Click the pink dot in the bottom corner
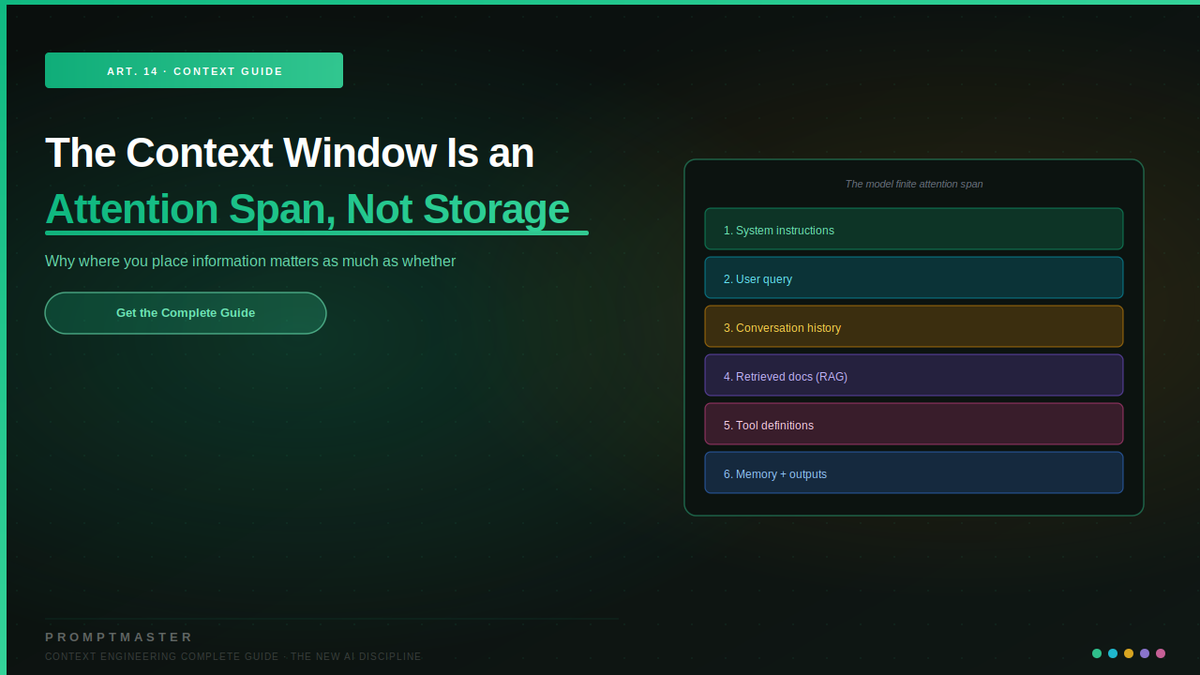Screen dimensions: 1200x675 [1161, 654]
